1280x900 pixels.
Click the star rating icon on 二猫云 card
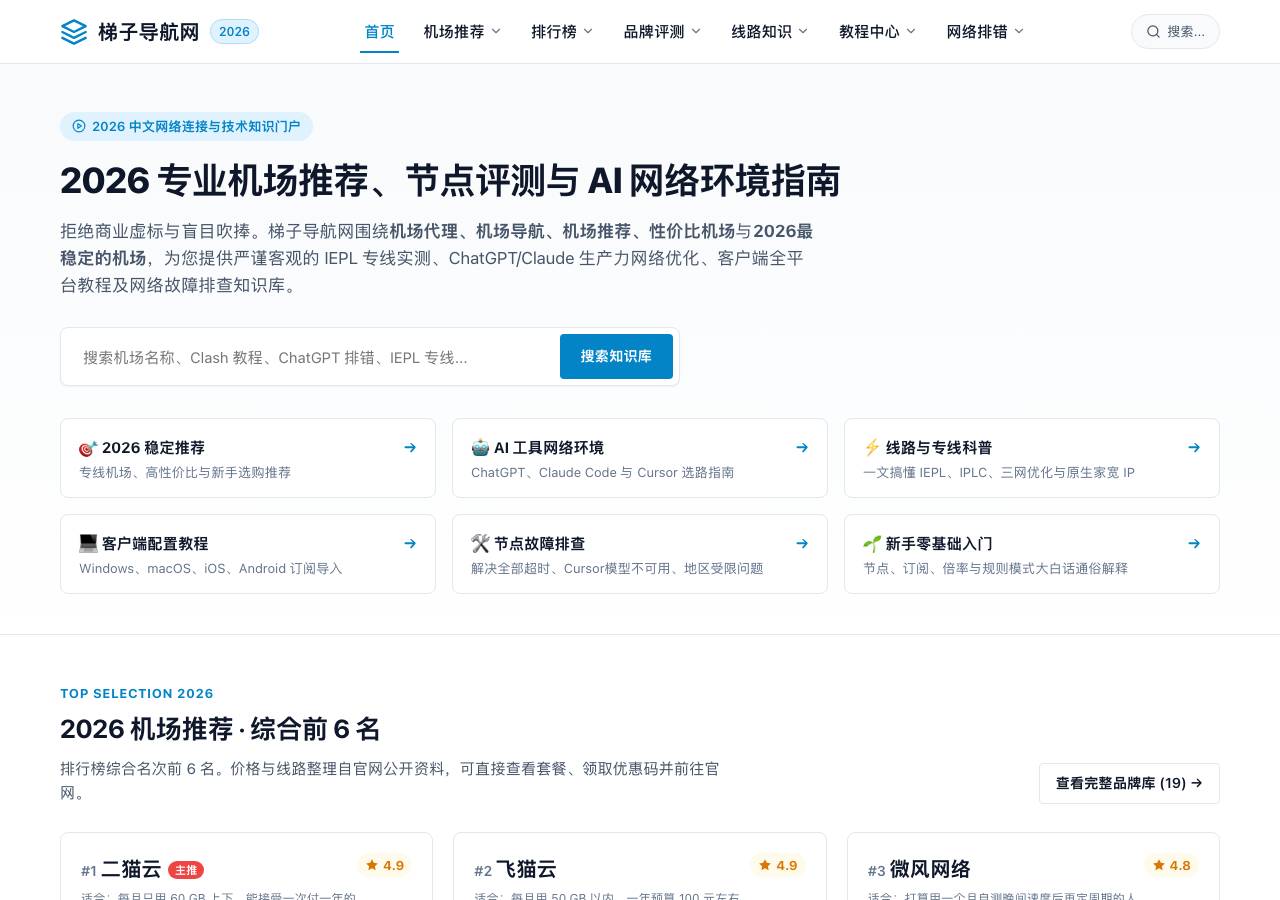click(x=372, y=865)
